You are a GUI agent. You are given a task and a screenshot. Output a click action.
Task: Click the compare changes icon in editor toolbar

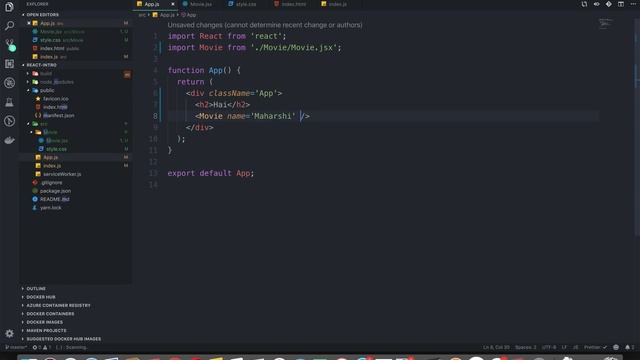pos(584,4)
